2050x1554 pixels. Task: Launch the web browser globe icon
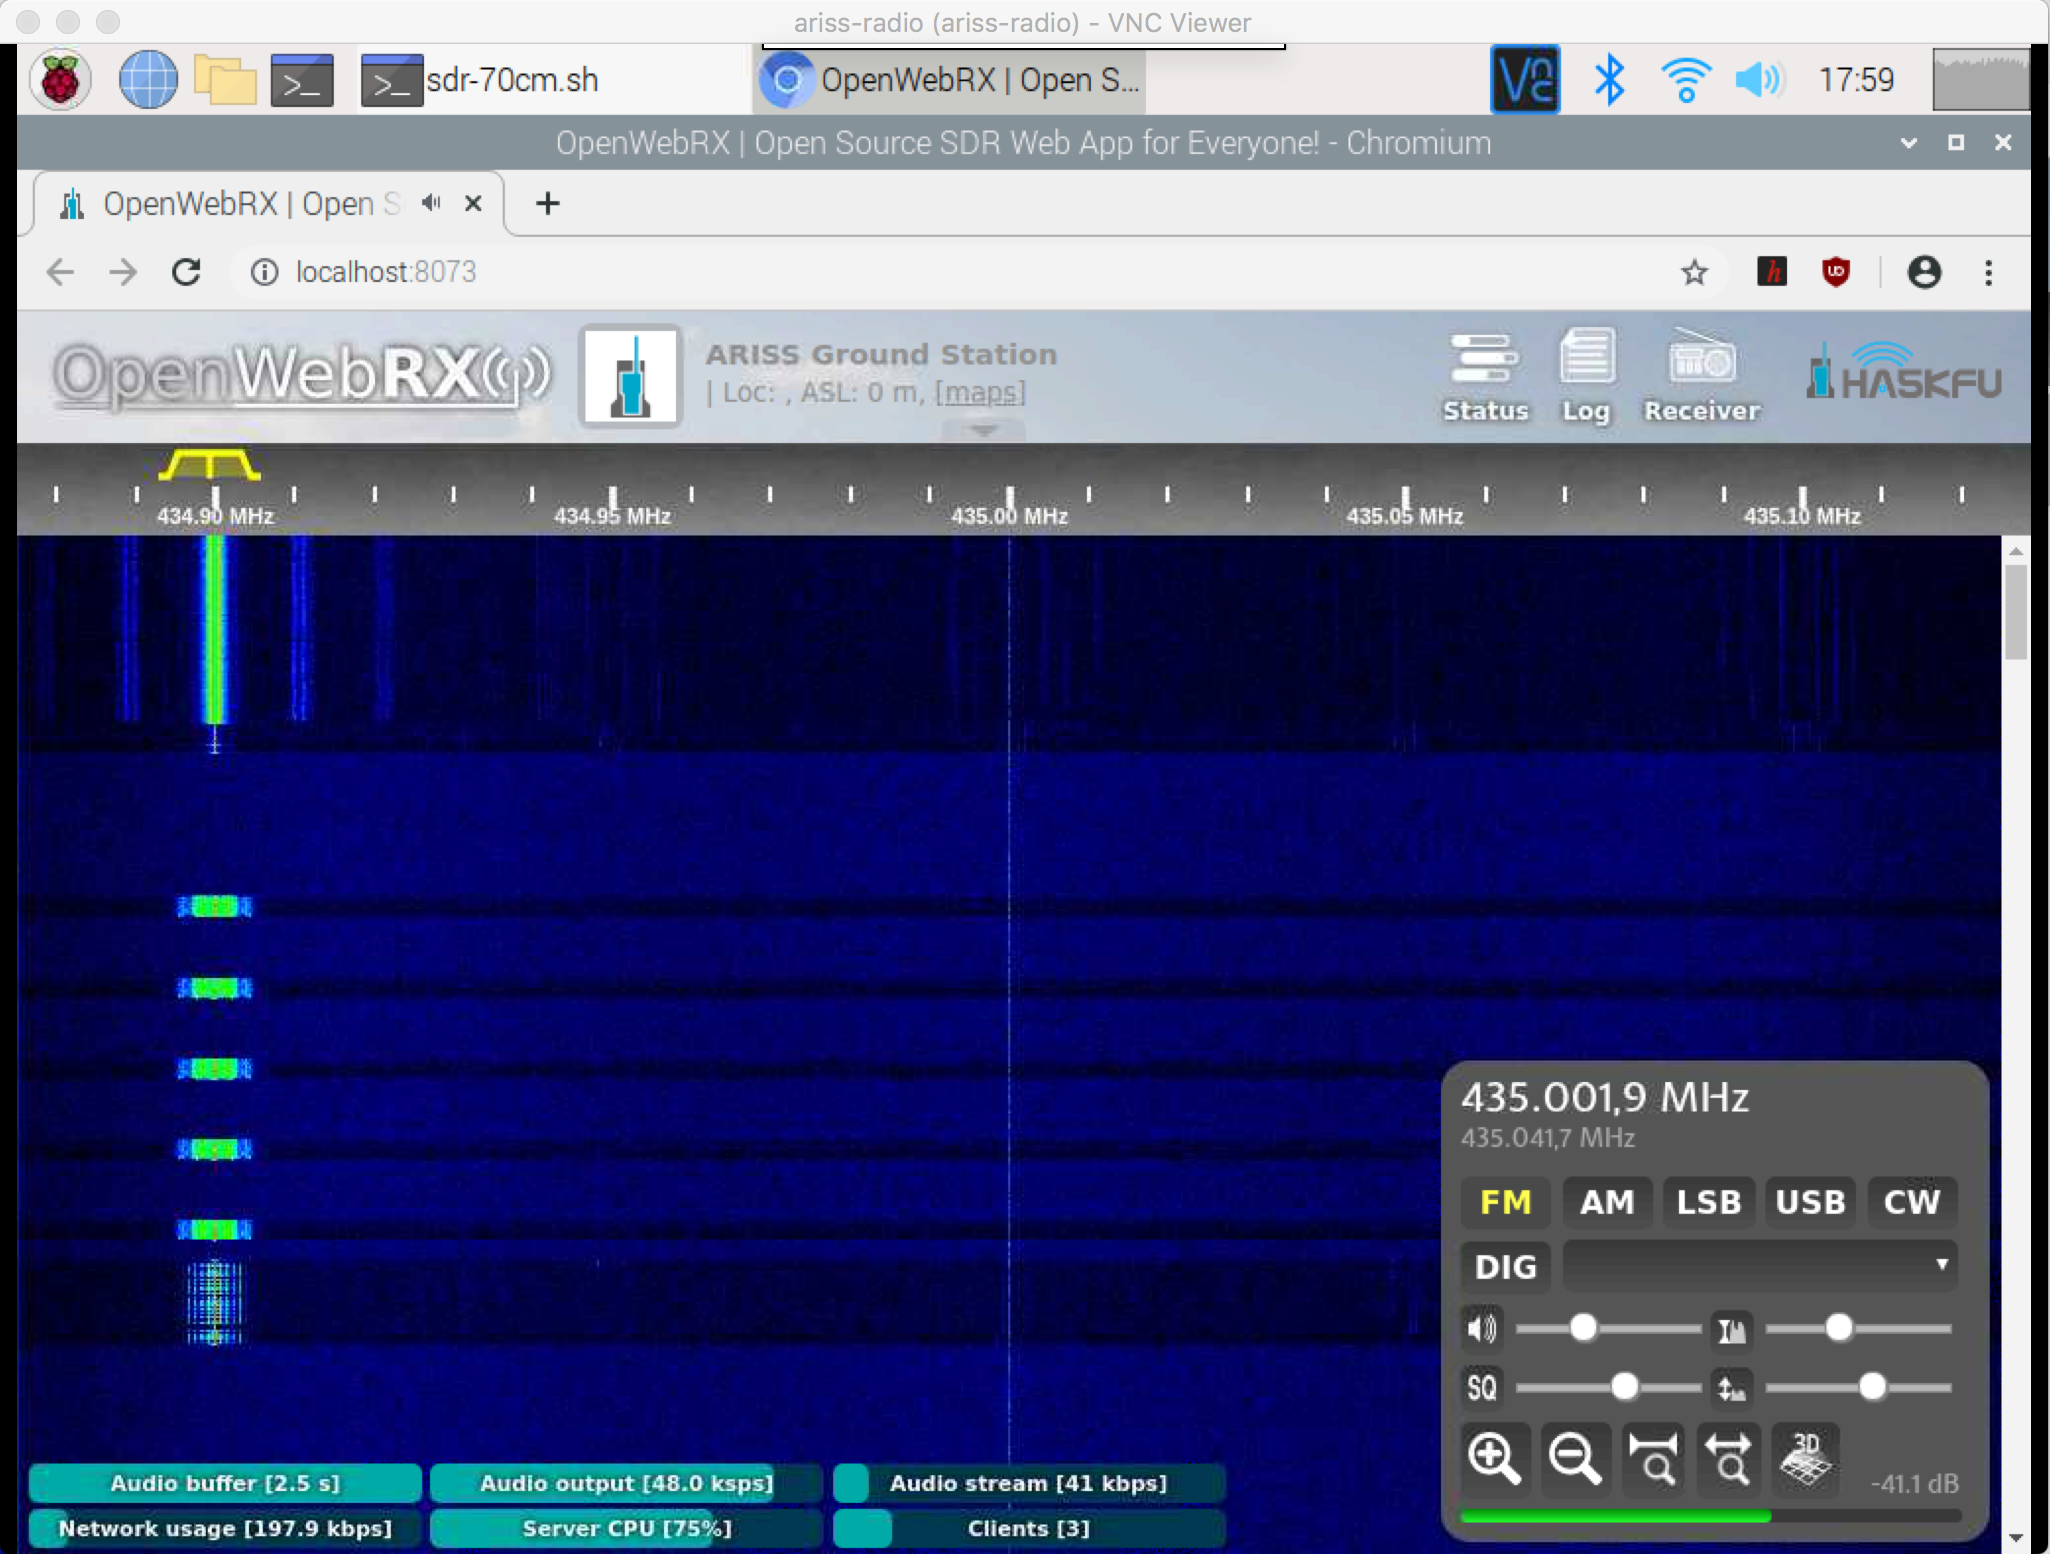(x=148, y=80)
